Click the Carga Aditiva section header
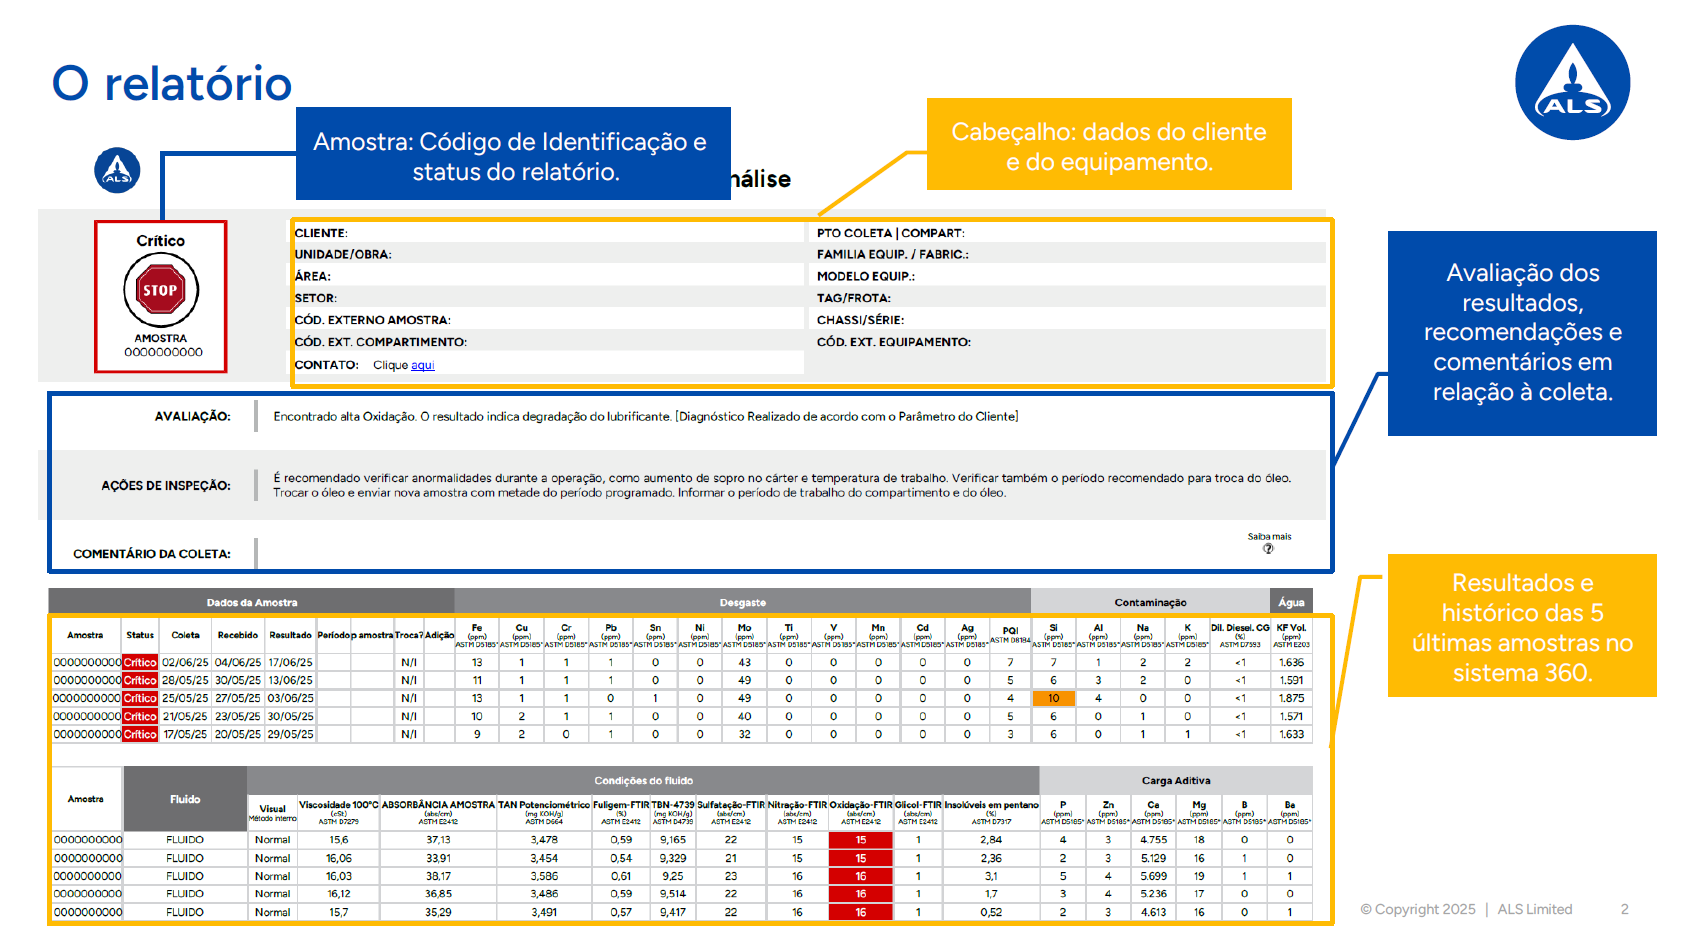Screen dimensions: 1682x938 (x=1175, y=780)
